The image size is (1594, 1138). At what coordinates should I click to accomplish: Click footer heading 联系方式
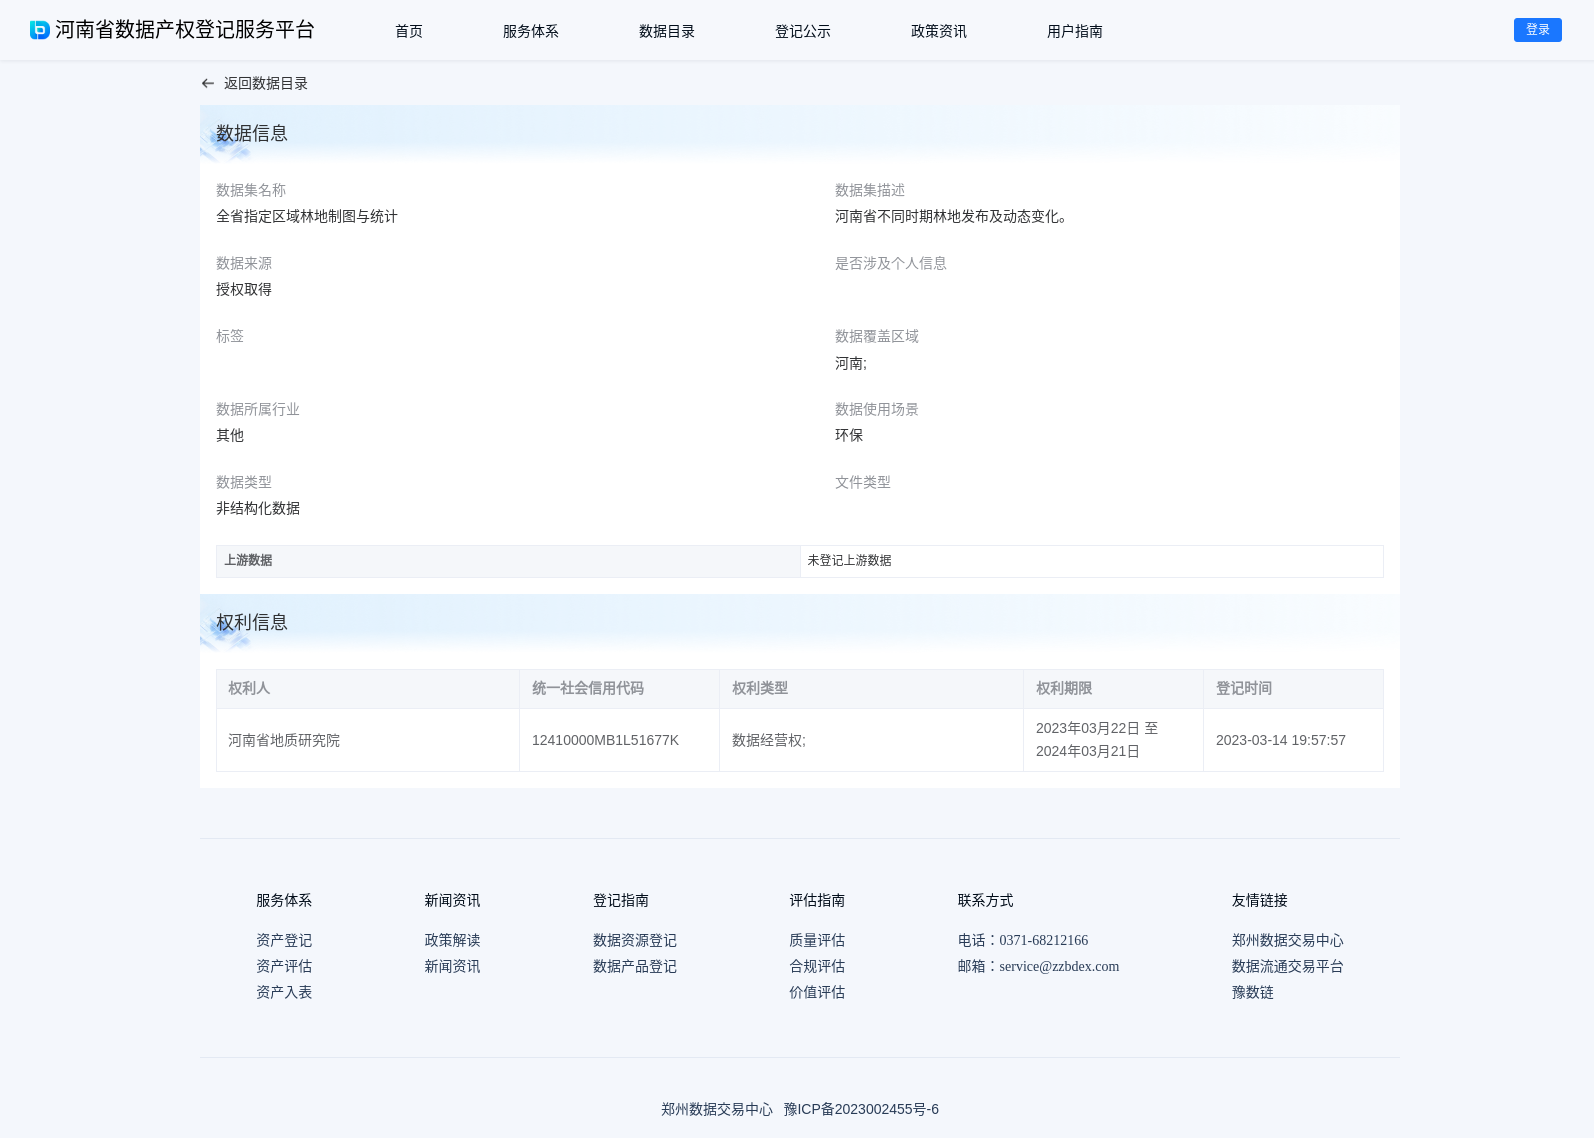coord(985,900)
